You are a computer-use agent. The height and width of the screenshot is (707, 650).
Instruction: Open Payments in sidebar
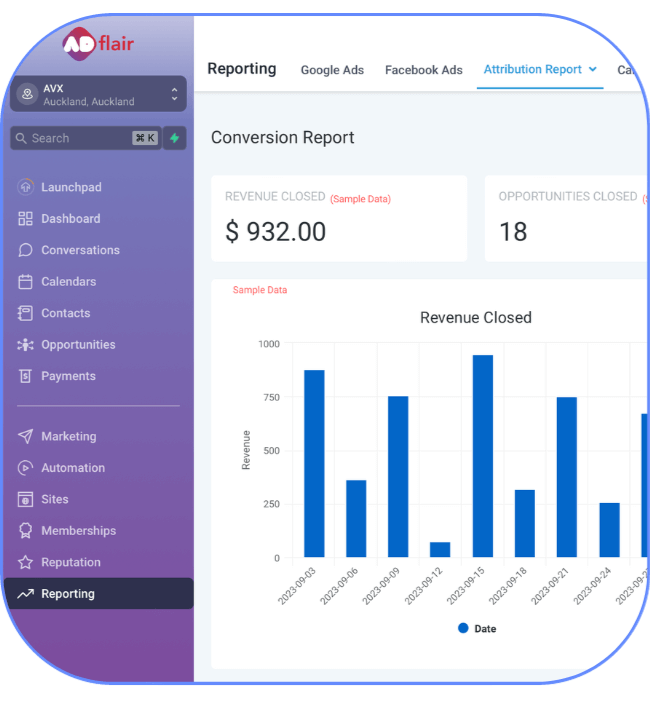pyautogui.click(x=69, y=376)
